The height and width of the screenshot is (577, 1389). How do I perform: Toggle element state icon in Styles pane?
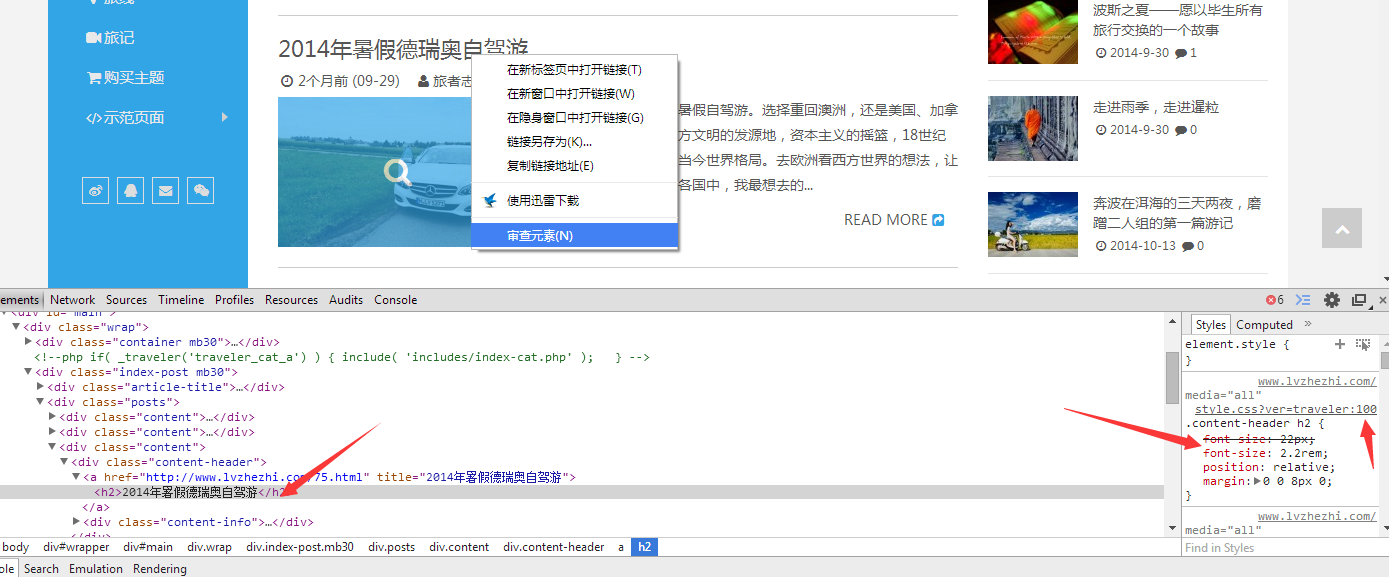coord(1362,344)
